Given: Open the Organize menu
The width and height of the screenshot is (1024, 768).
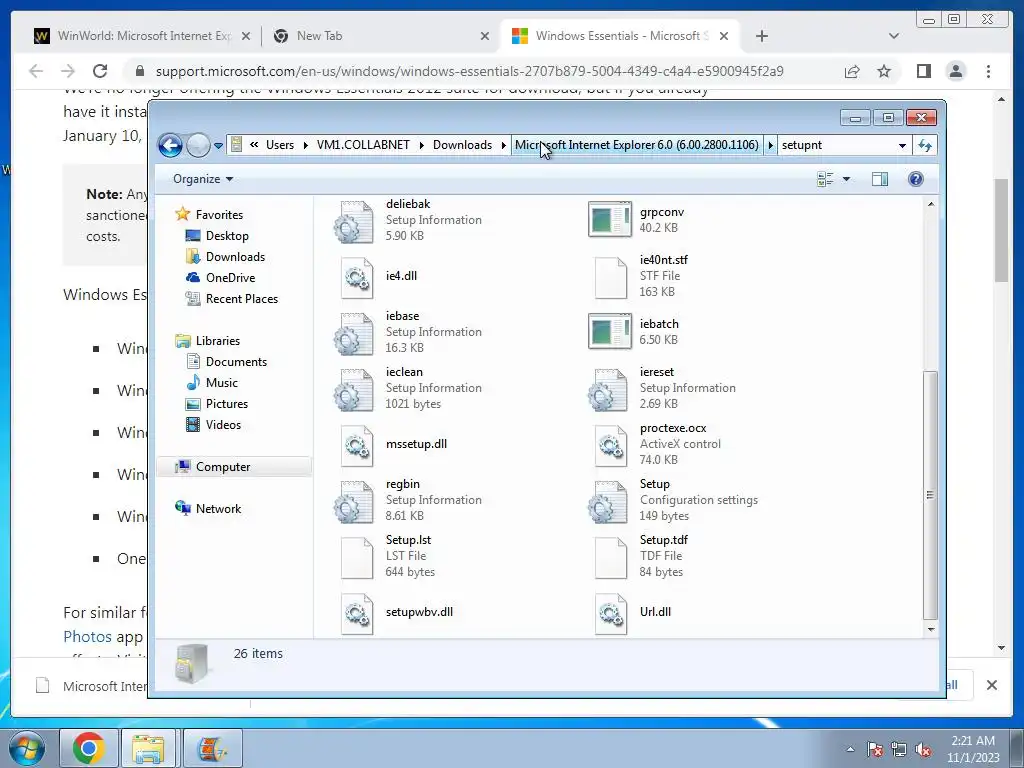Looking at the screenshot, I should pyautogui.click(x=202, y=179).
